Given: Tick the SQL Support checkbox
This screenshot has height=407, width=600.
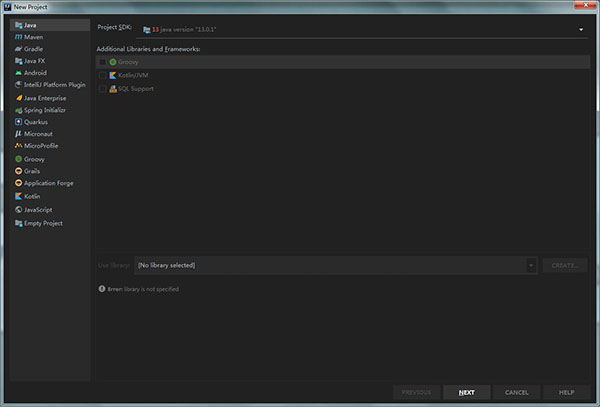Looking at the screenshot, I should tap(103, 89).
